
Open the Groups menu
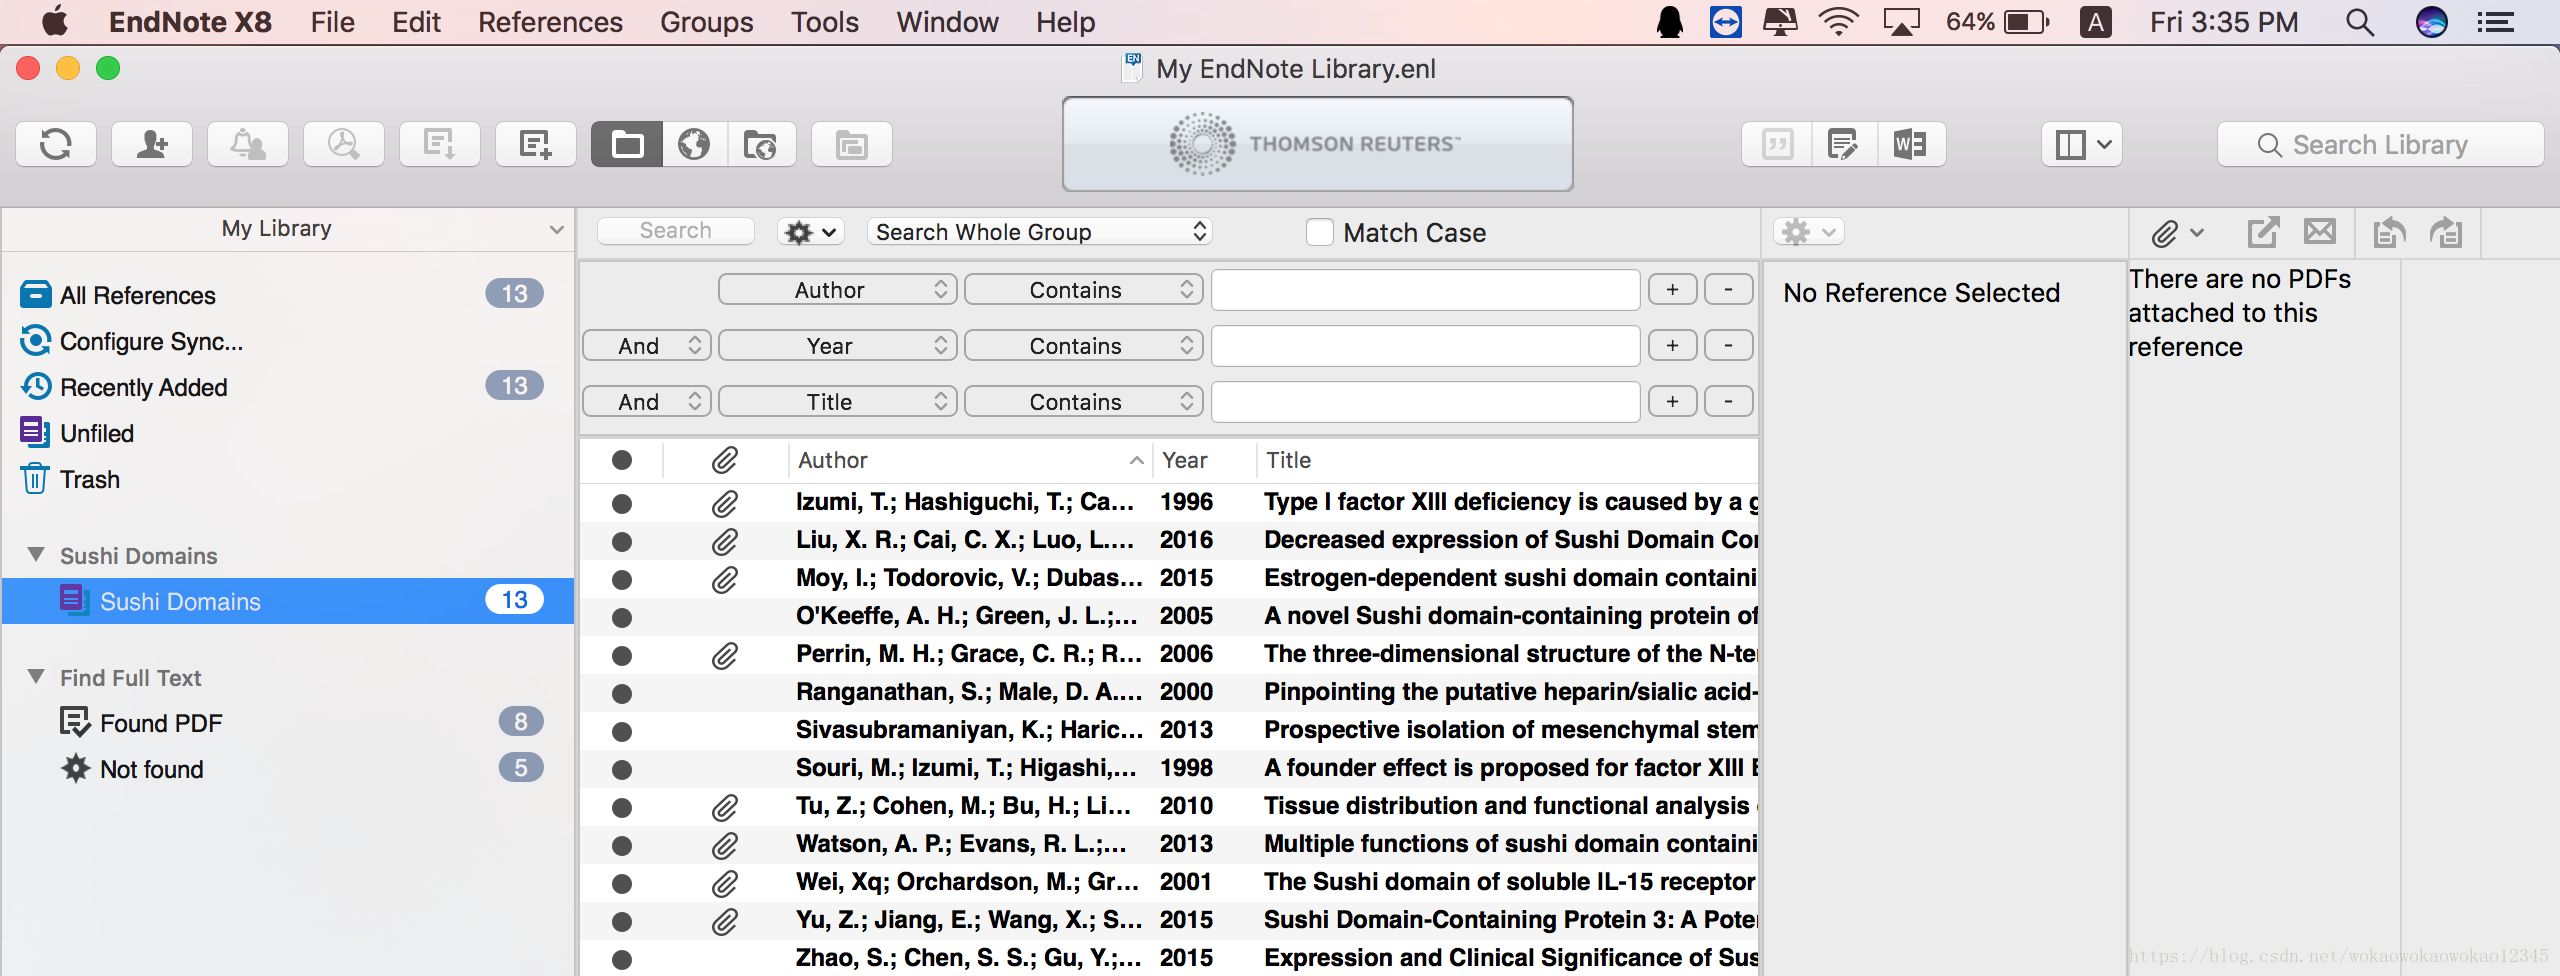click(707, 22)
